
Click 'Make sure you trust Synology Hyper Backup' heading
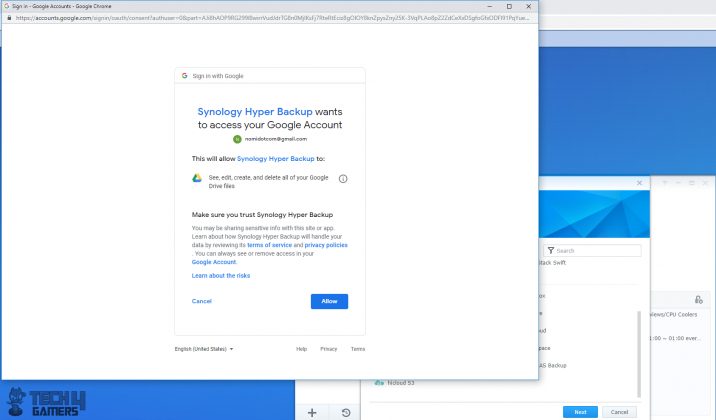[x=262, y=215]
